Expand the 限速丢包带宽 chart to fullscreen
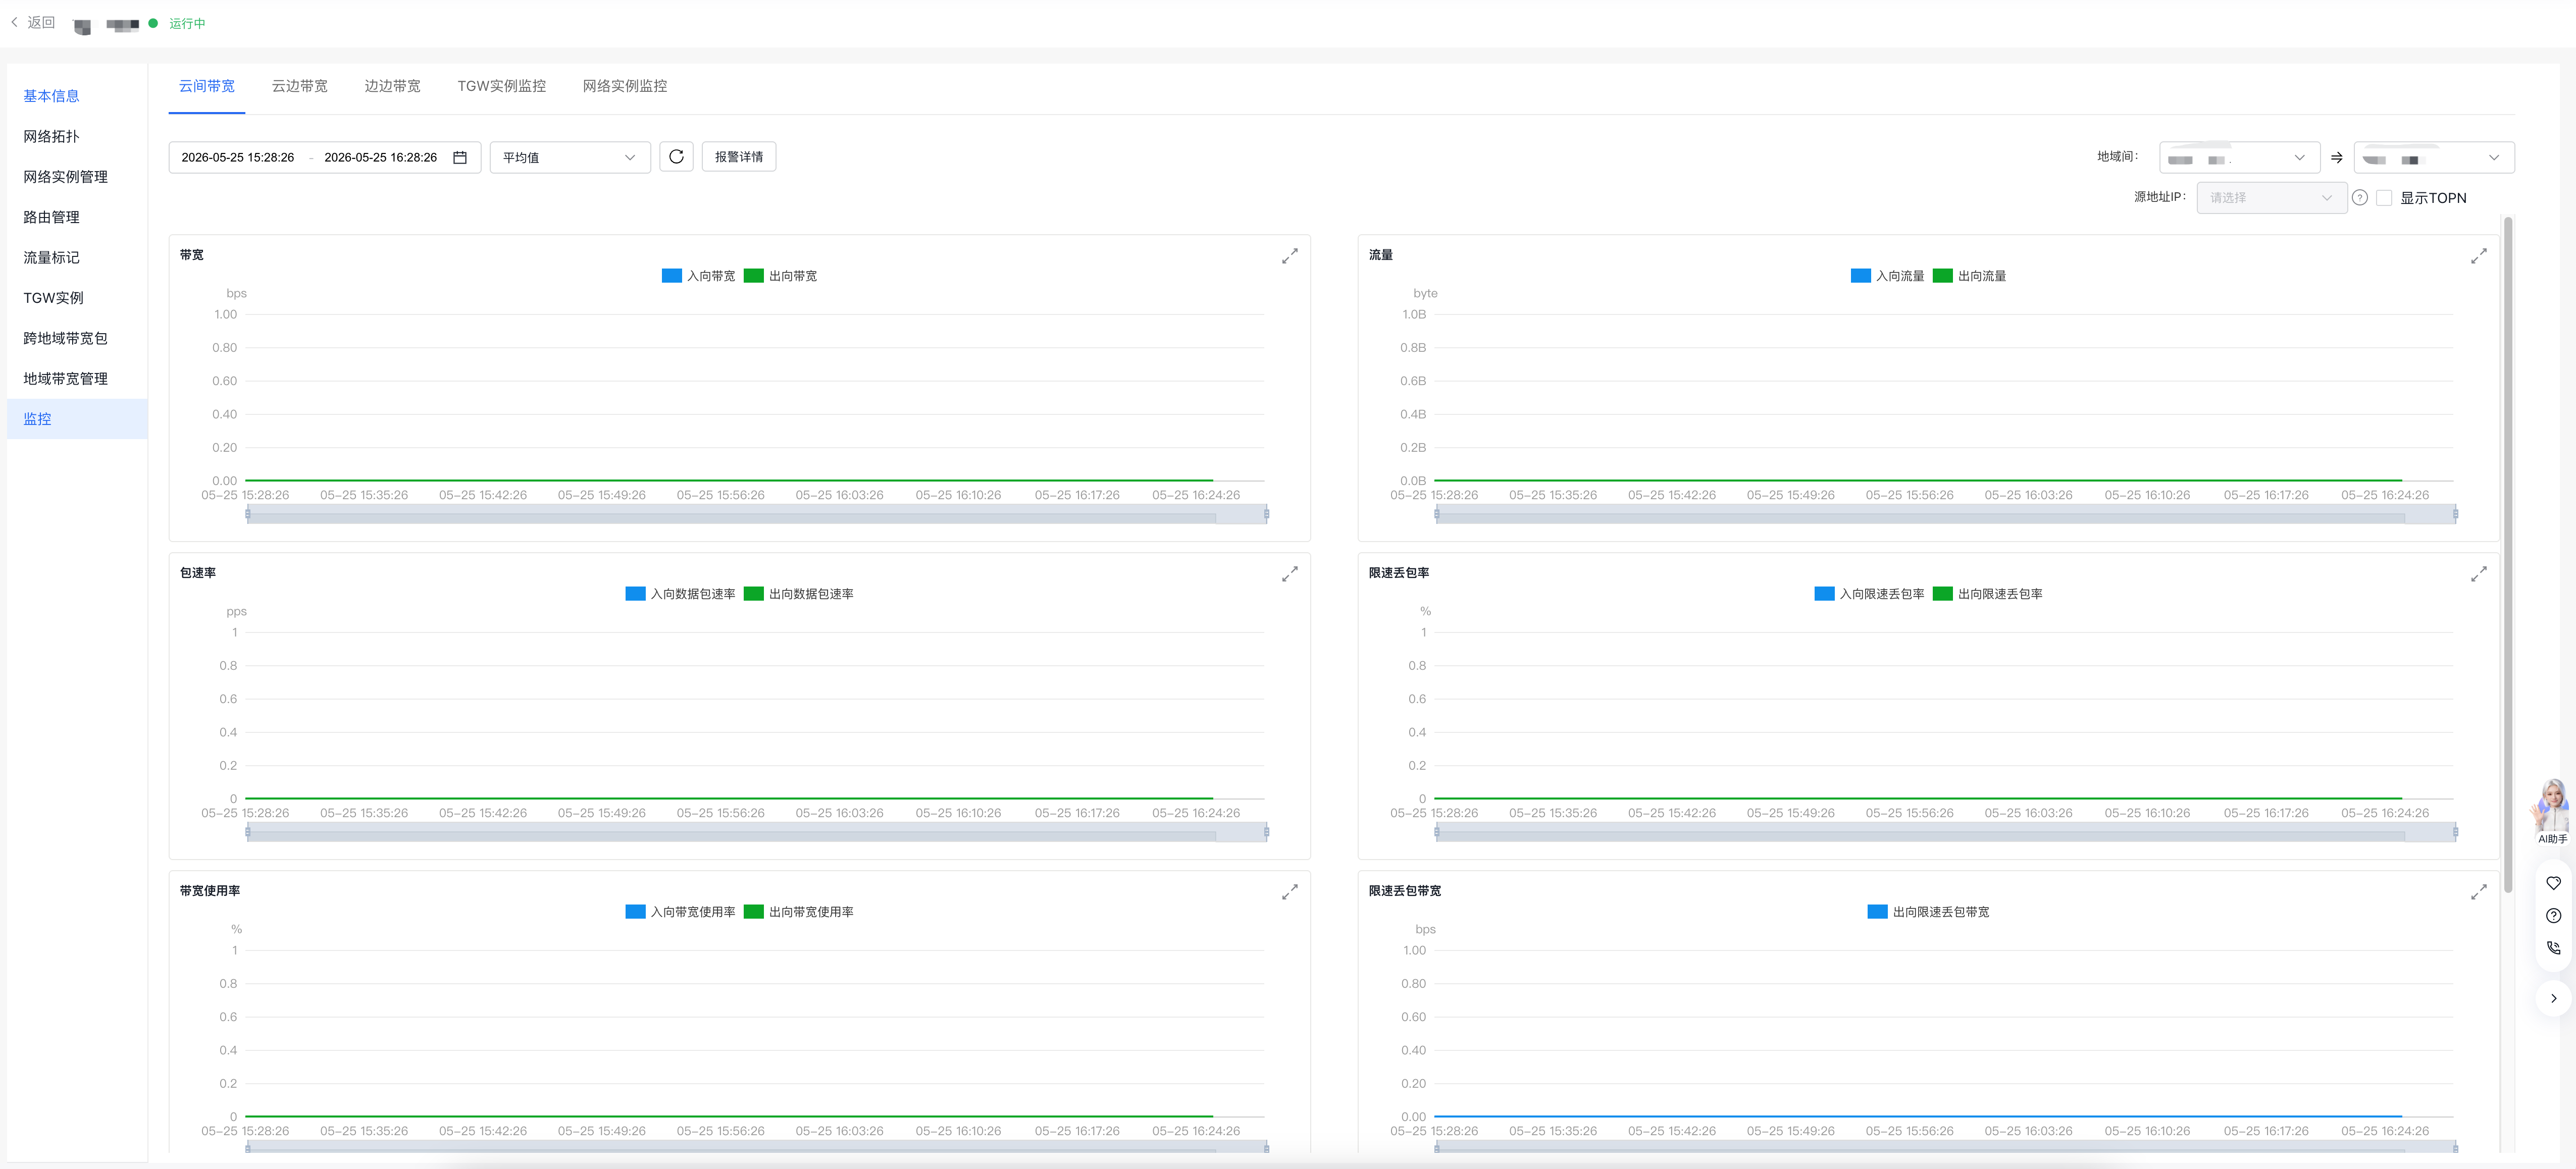 coord(2479,892)
